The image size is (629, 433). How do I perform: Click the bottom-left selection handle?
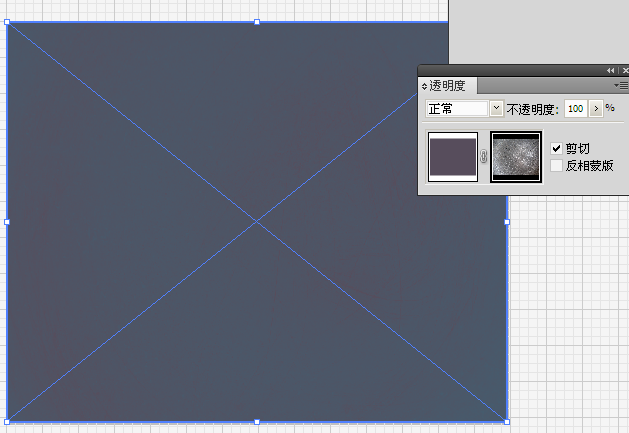(x=7, y=422)
